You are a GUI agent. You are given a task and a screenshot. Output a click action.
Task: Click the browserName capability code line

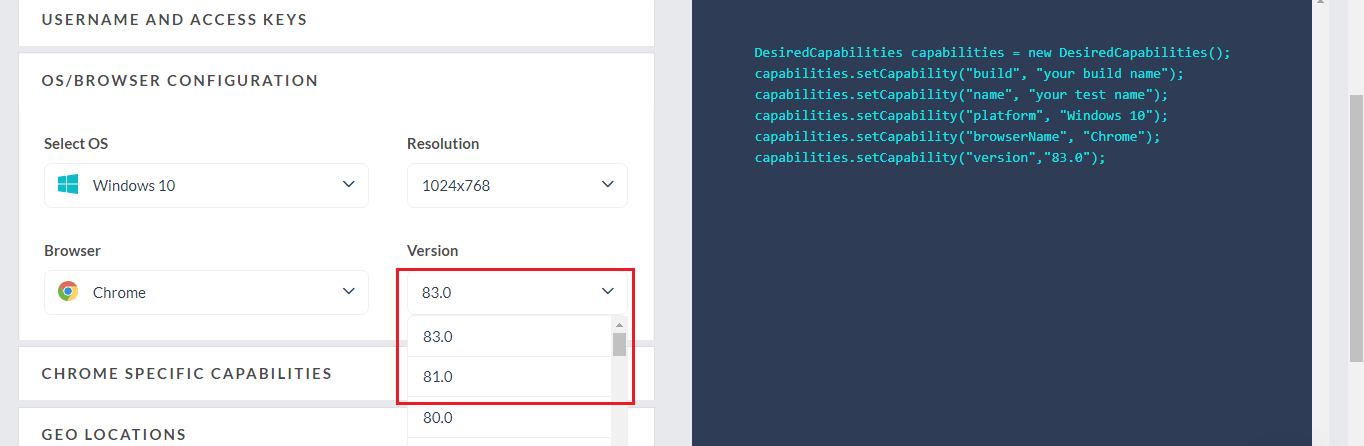(x=957, y=137)
